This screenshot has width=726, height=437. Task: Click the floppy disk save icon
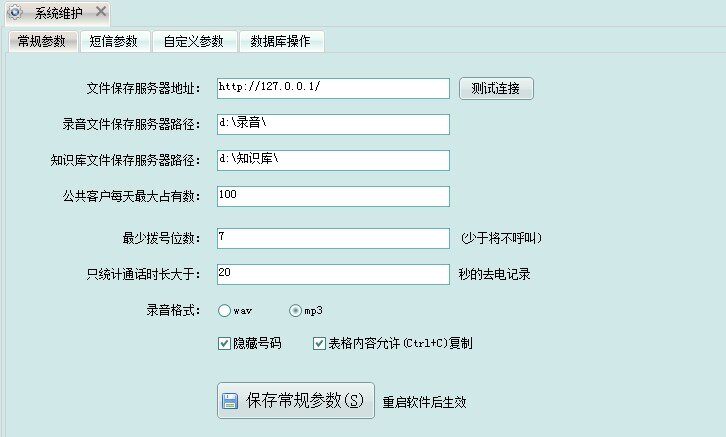(230, 401)
